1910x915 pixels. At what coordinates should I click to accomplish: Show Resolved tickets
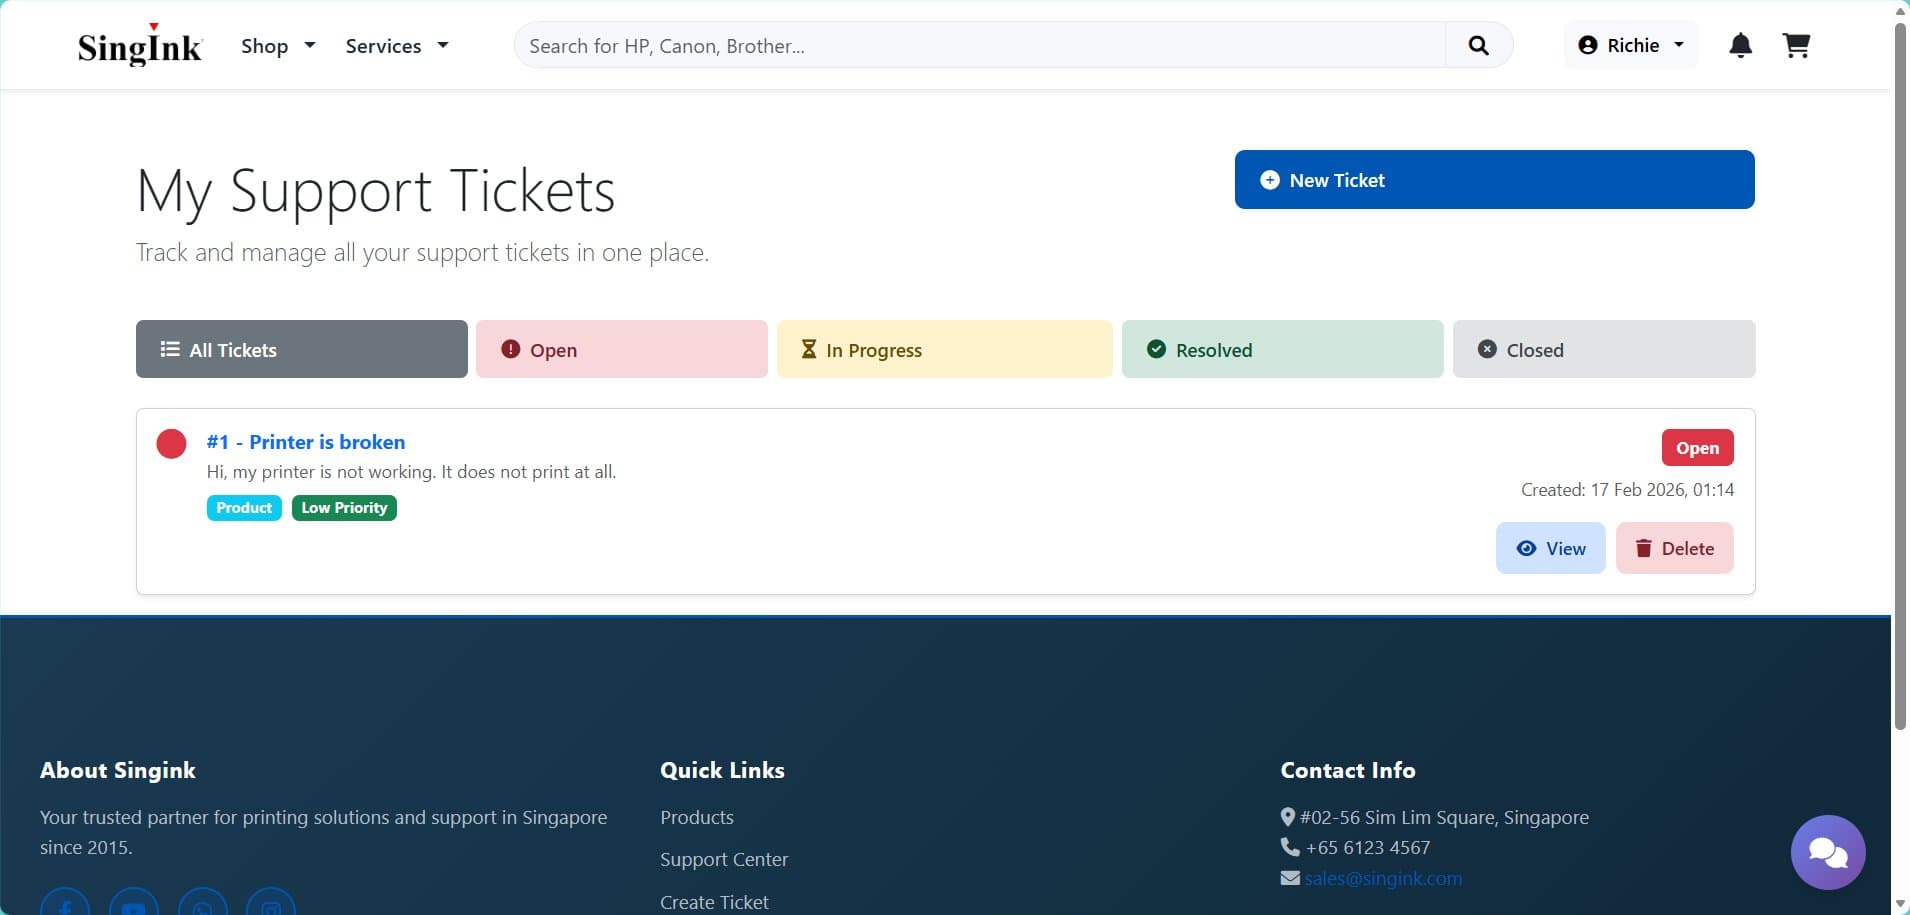coord(1283,349)
